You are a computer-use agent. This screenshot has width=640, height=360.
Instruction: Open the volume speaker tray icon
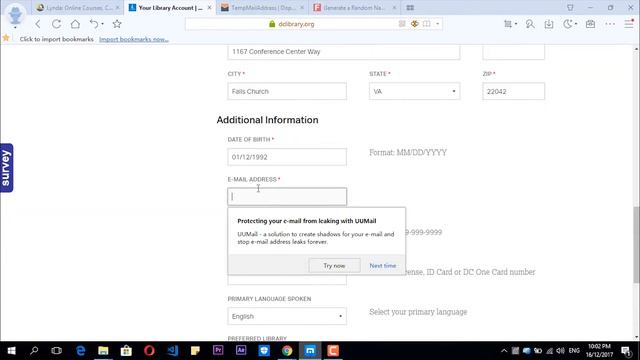click(x=560, y=351)
